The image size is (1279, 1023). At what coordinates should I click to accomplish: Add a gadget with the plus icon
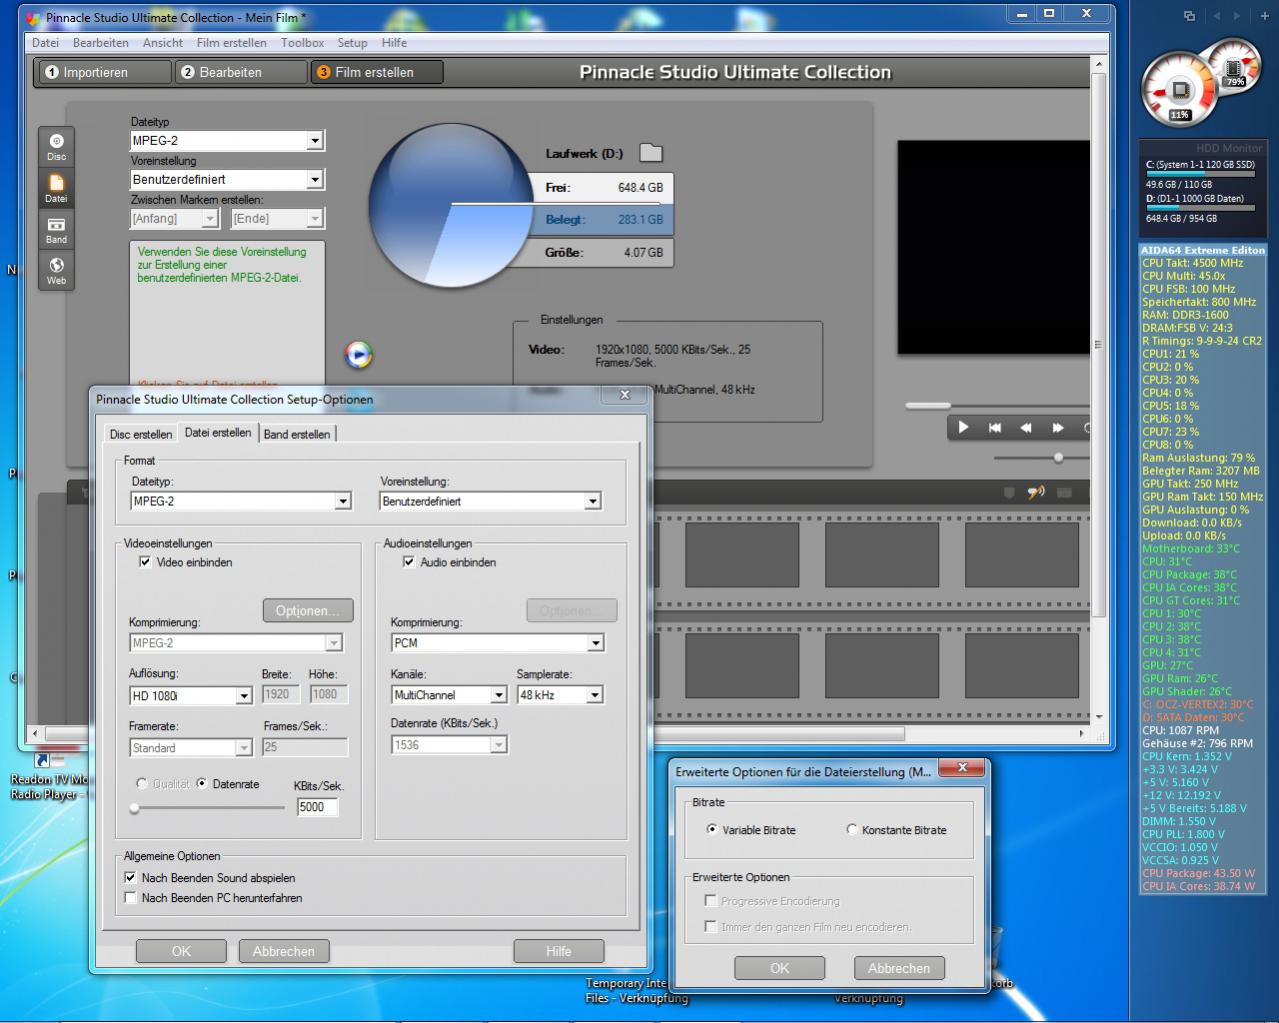[1264, 16]
